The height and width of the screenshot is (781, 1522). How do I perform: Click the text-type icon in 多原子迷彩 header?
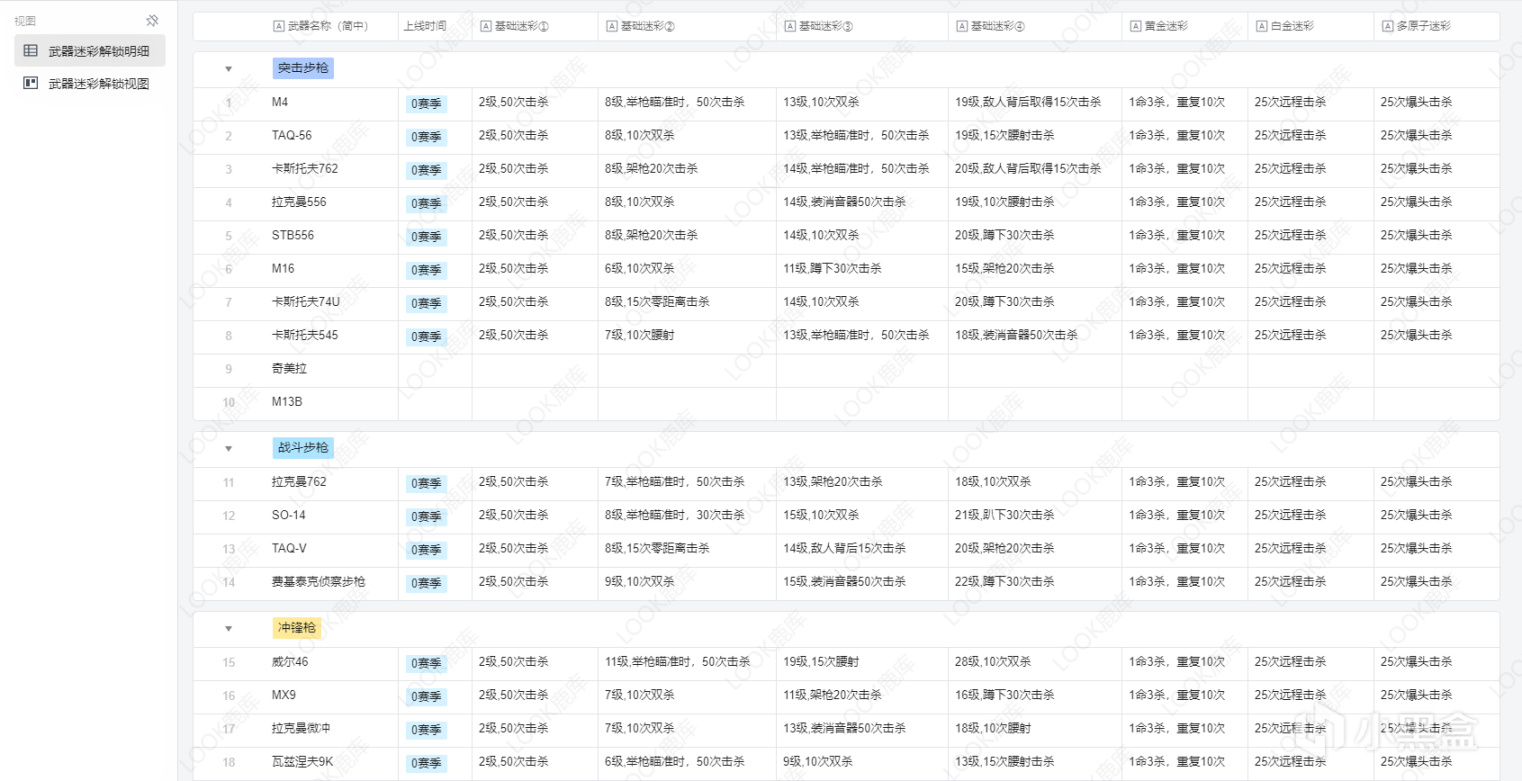[1387, 27]
